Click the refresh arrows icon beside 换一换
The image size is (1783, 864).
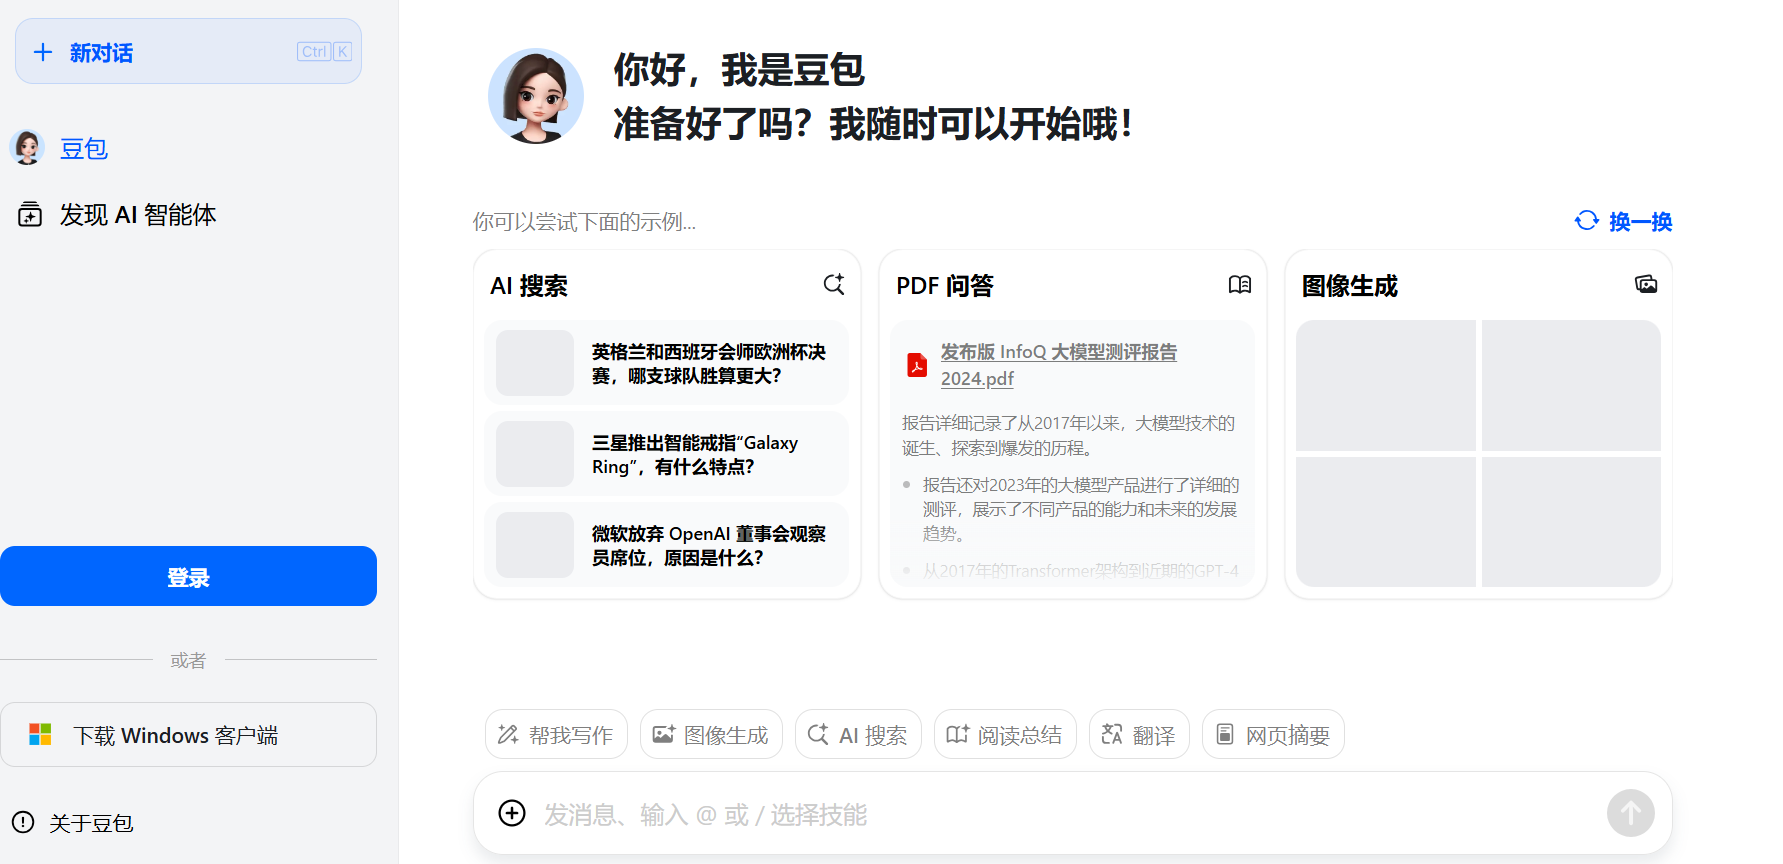pos(1587,220)
